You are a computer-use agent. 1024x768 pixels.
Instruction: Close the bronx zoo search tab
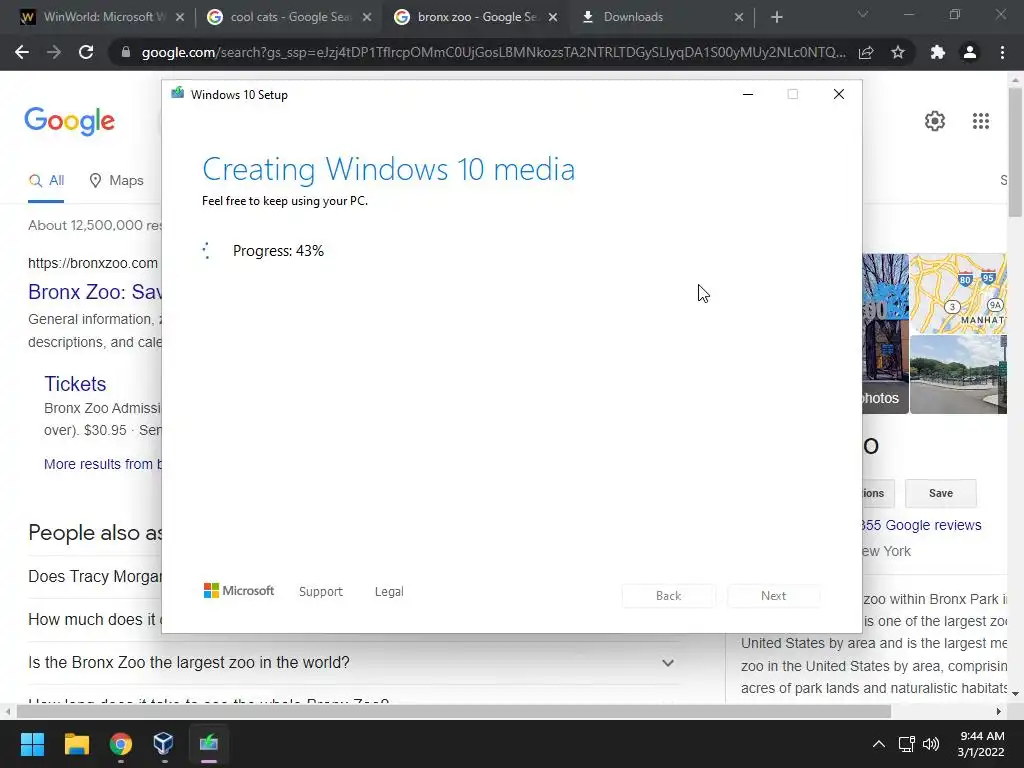(x=553, y=17)
